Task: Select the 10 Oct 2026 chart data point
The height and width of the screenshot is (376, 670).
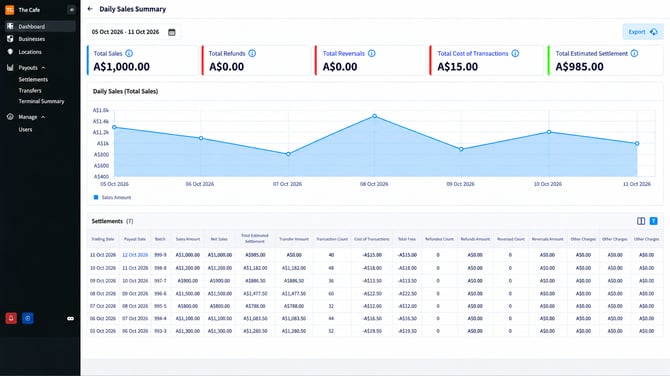Action: click(549, 132)
